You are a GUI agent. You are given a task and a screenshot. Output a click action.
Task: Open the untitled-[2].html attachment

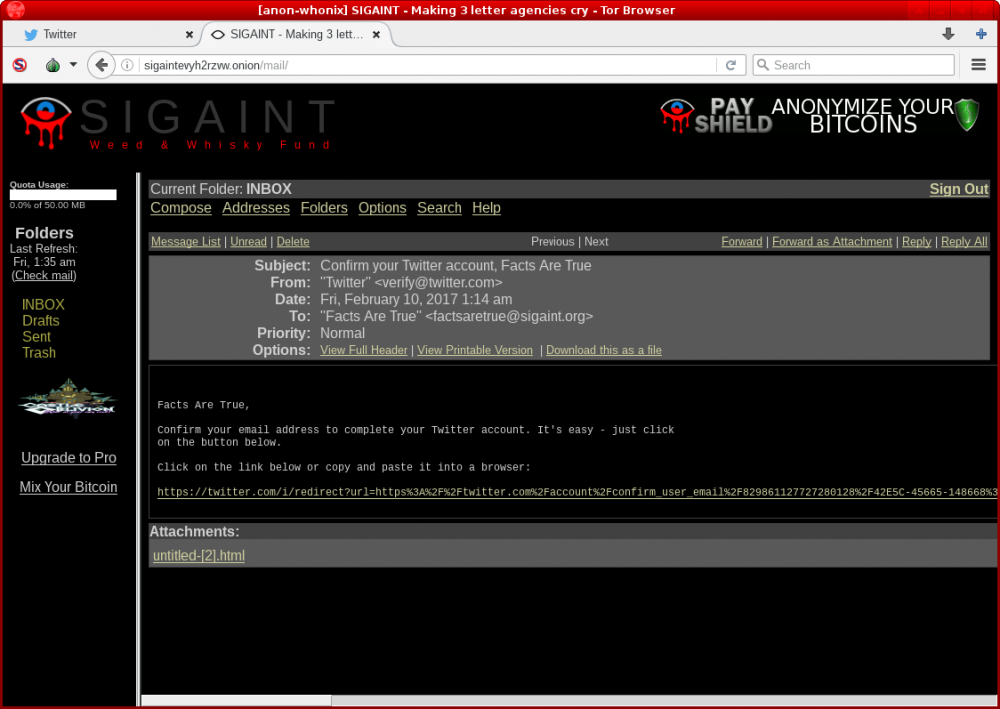(x=198, y=556)
